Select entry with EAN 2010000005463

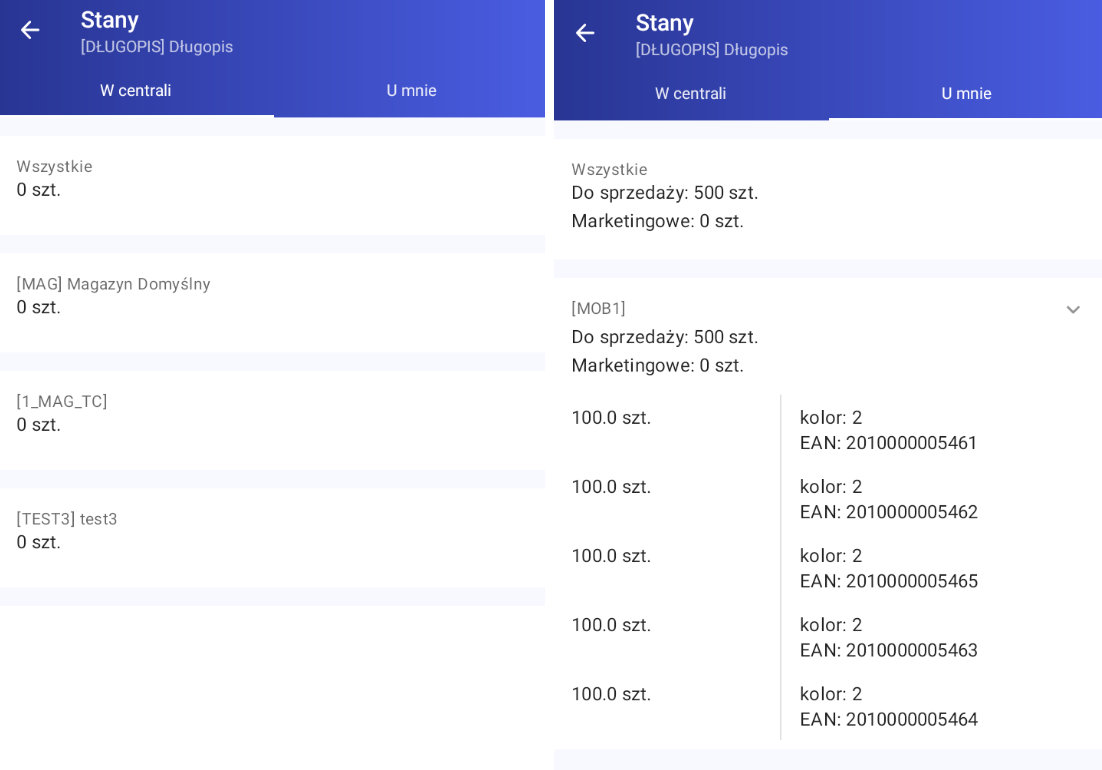tap(828, 637)
